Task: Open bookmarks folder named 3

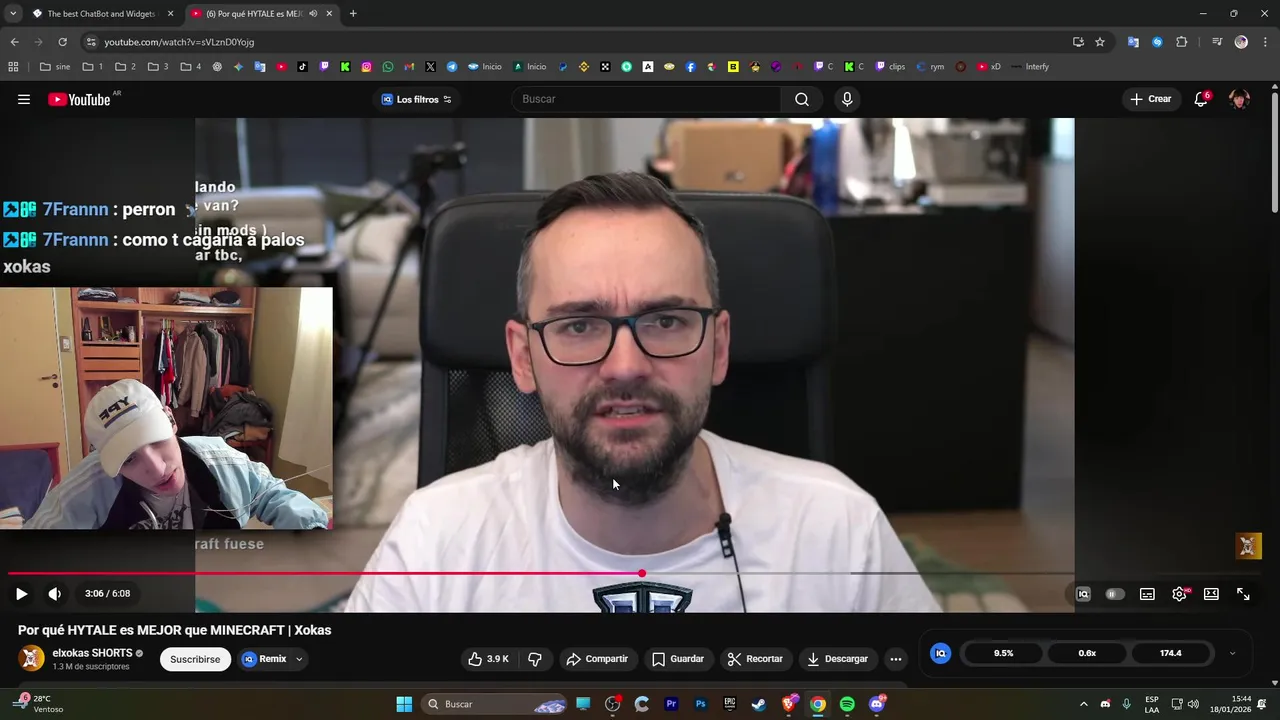Action: pyautogui.click(x=158, y=67)
